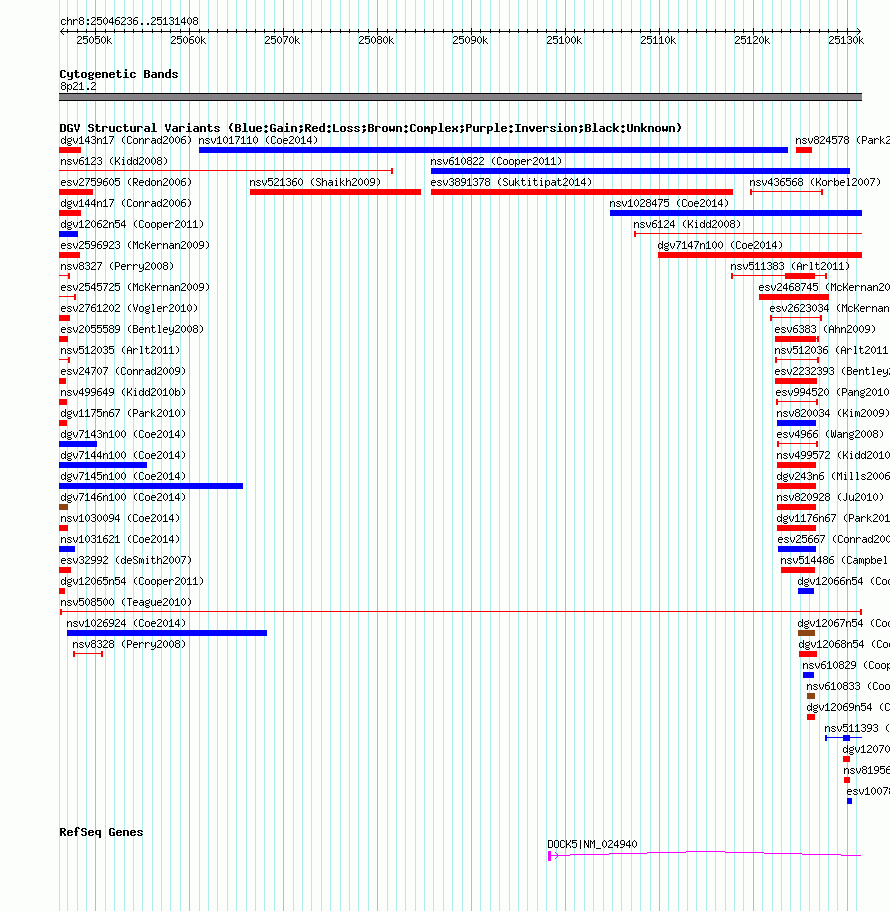Open dgv12062n54 (Cooper2011) entry
Viewport: 890px width, 911px height.
tap(132, 224)
